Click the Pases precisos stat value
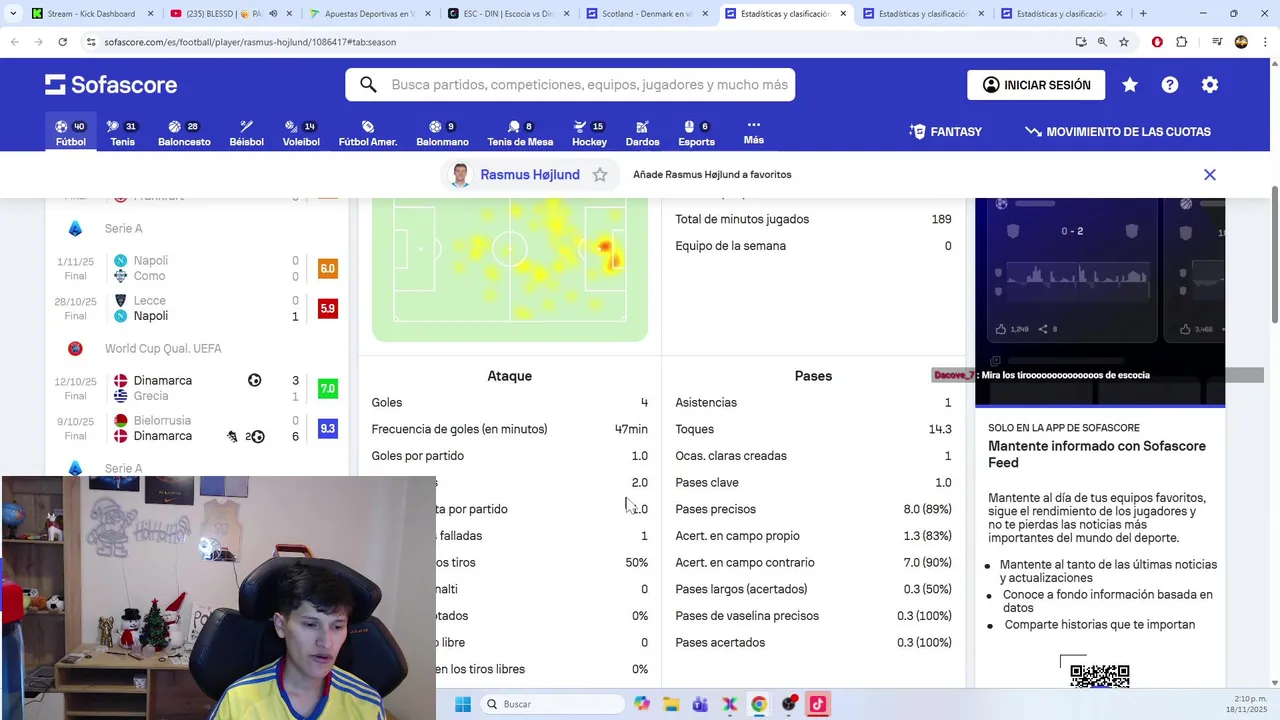Screen dimensions: 1280x720 928,509
